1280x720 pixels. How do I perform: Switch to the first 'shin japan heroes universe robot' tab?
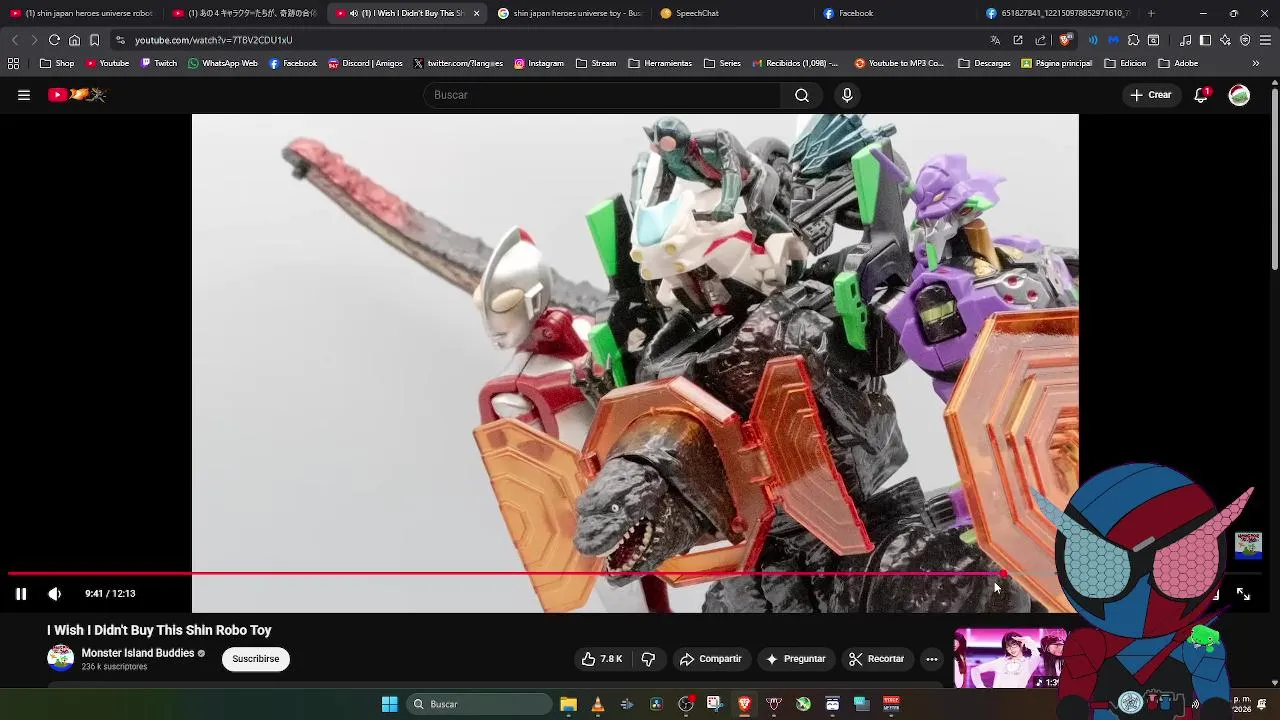click(82, 13)
